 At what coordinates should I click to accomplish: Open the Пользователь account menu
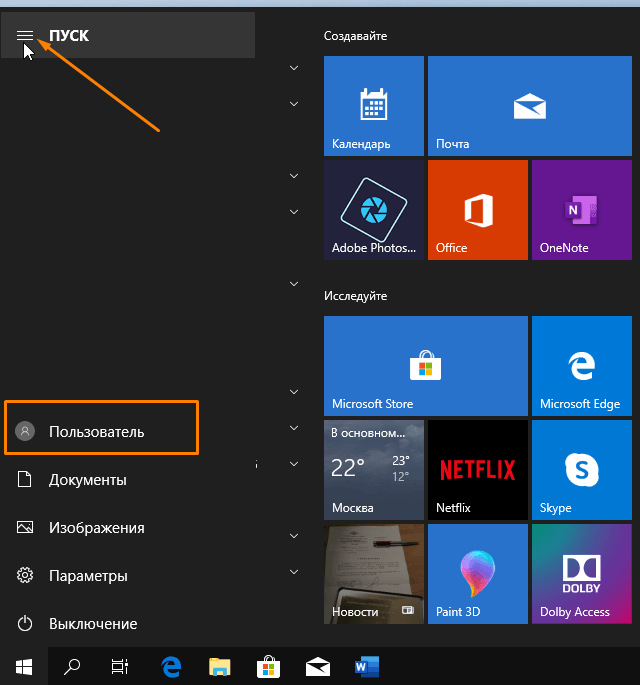(101, 431)
